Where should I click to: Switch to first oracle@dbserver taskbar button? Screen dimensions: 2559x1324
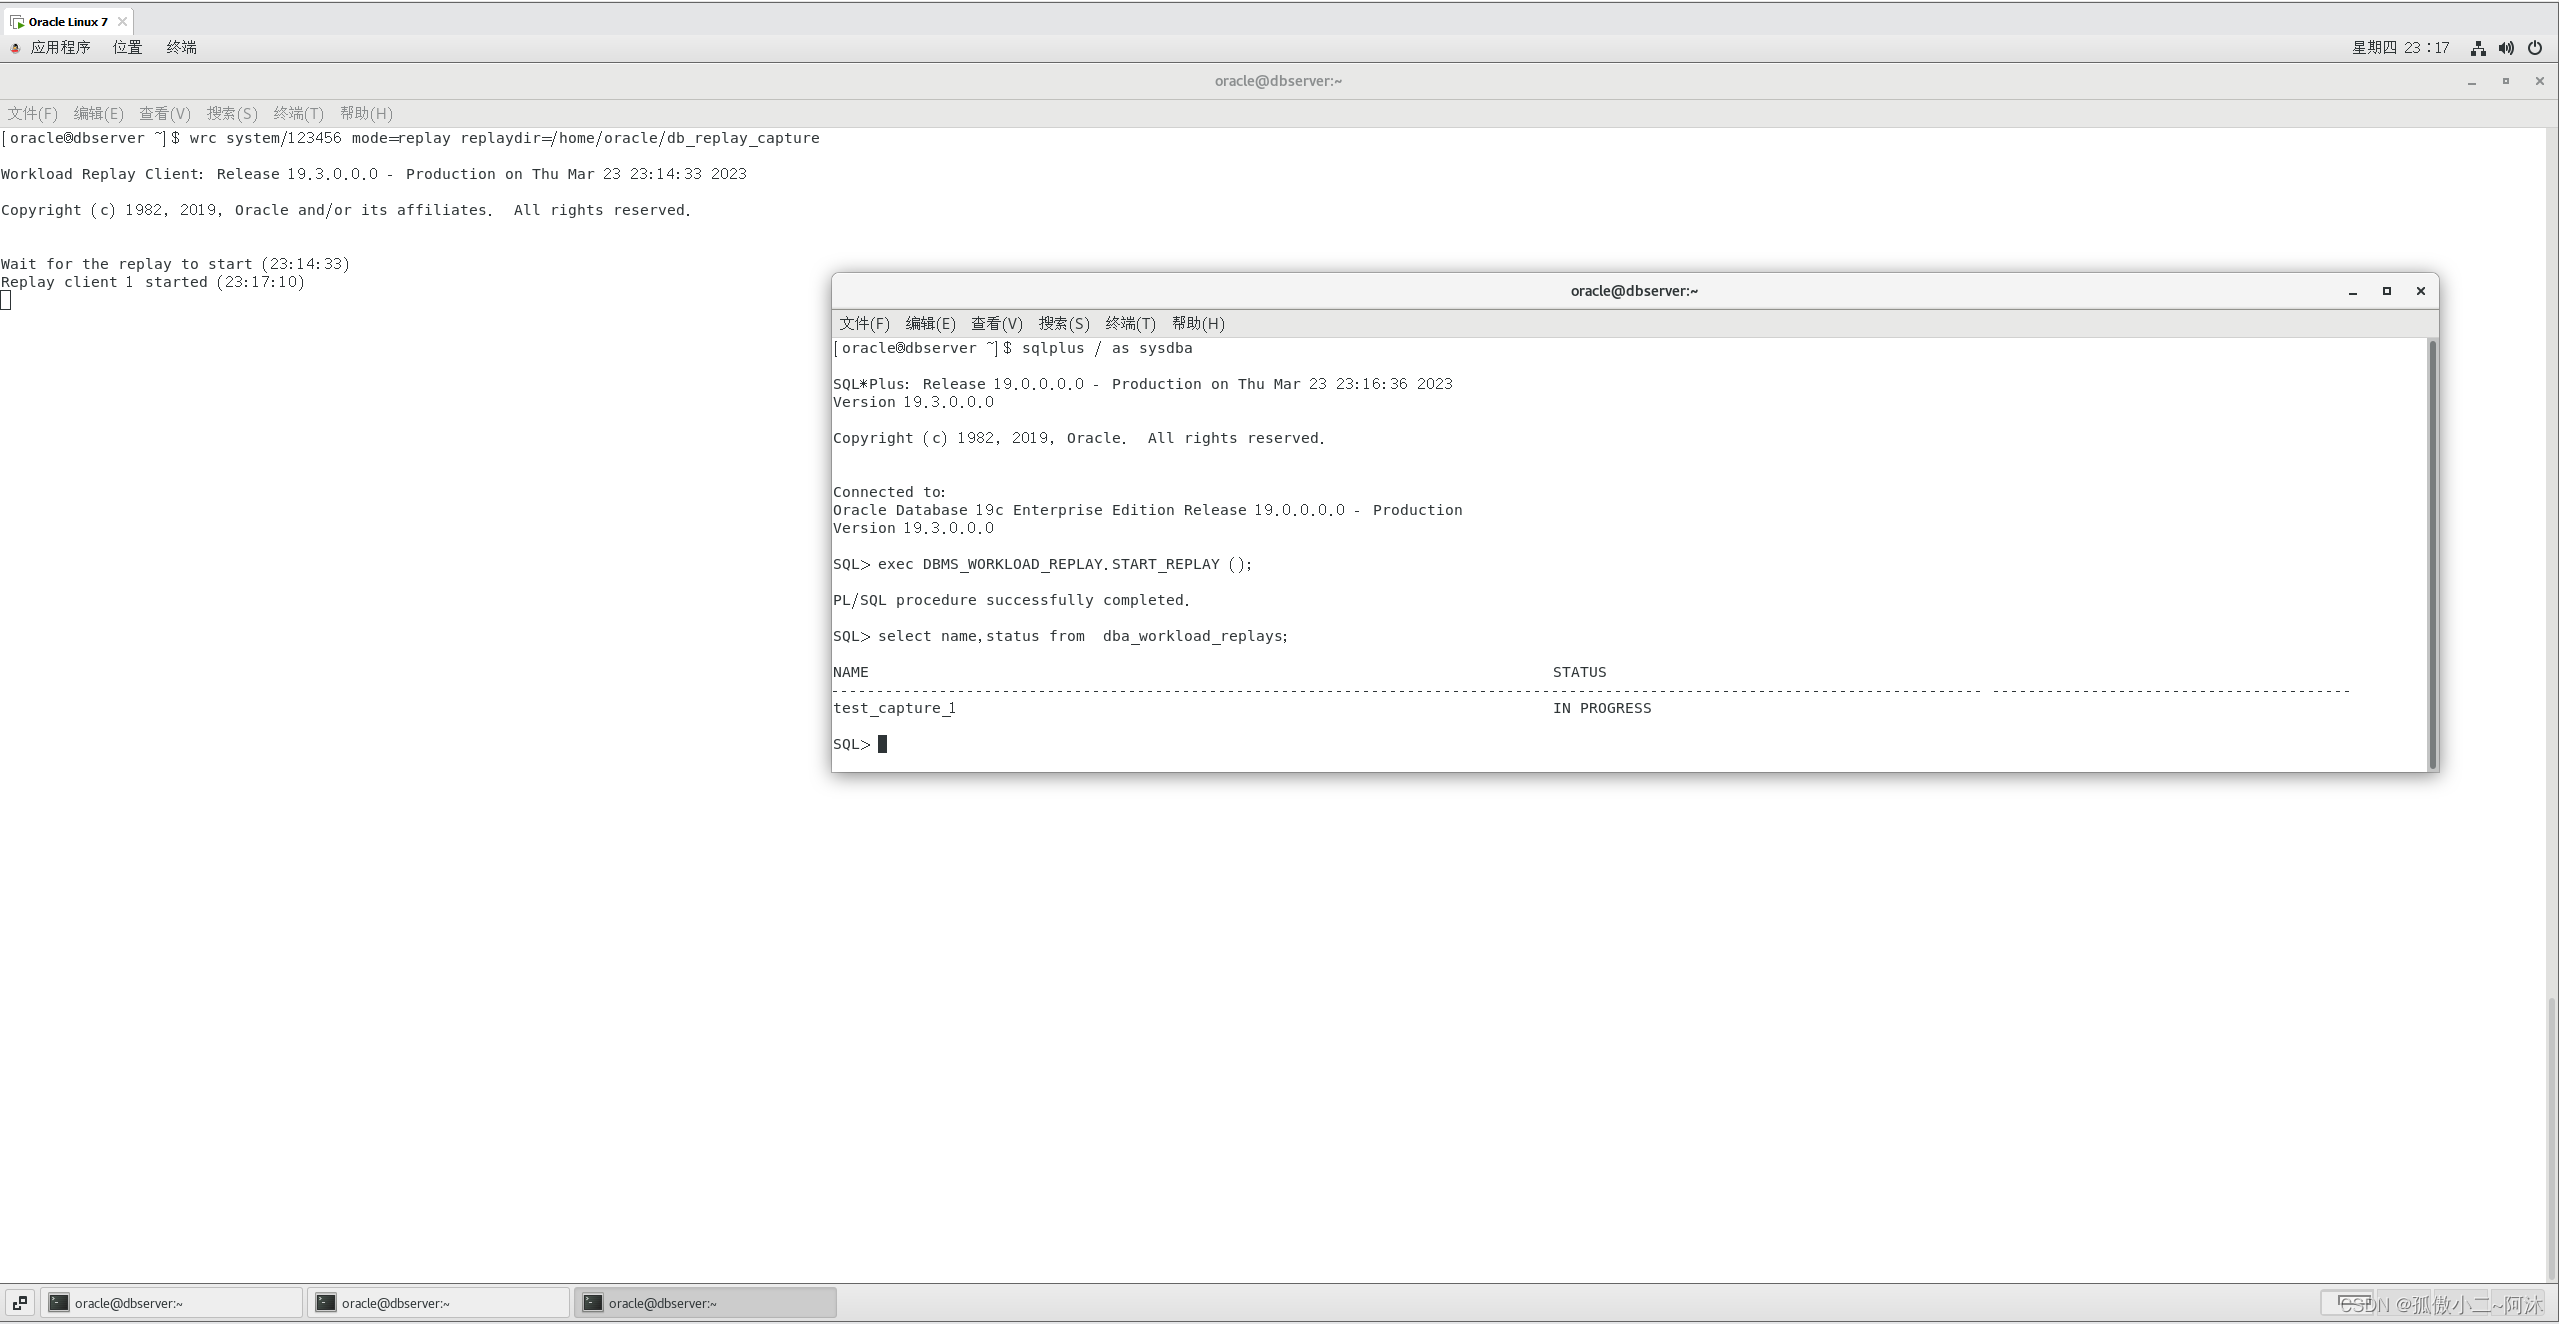point(171,1302)
